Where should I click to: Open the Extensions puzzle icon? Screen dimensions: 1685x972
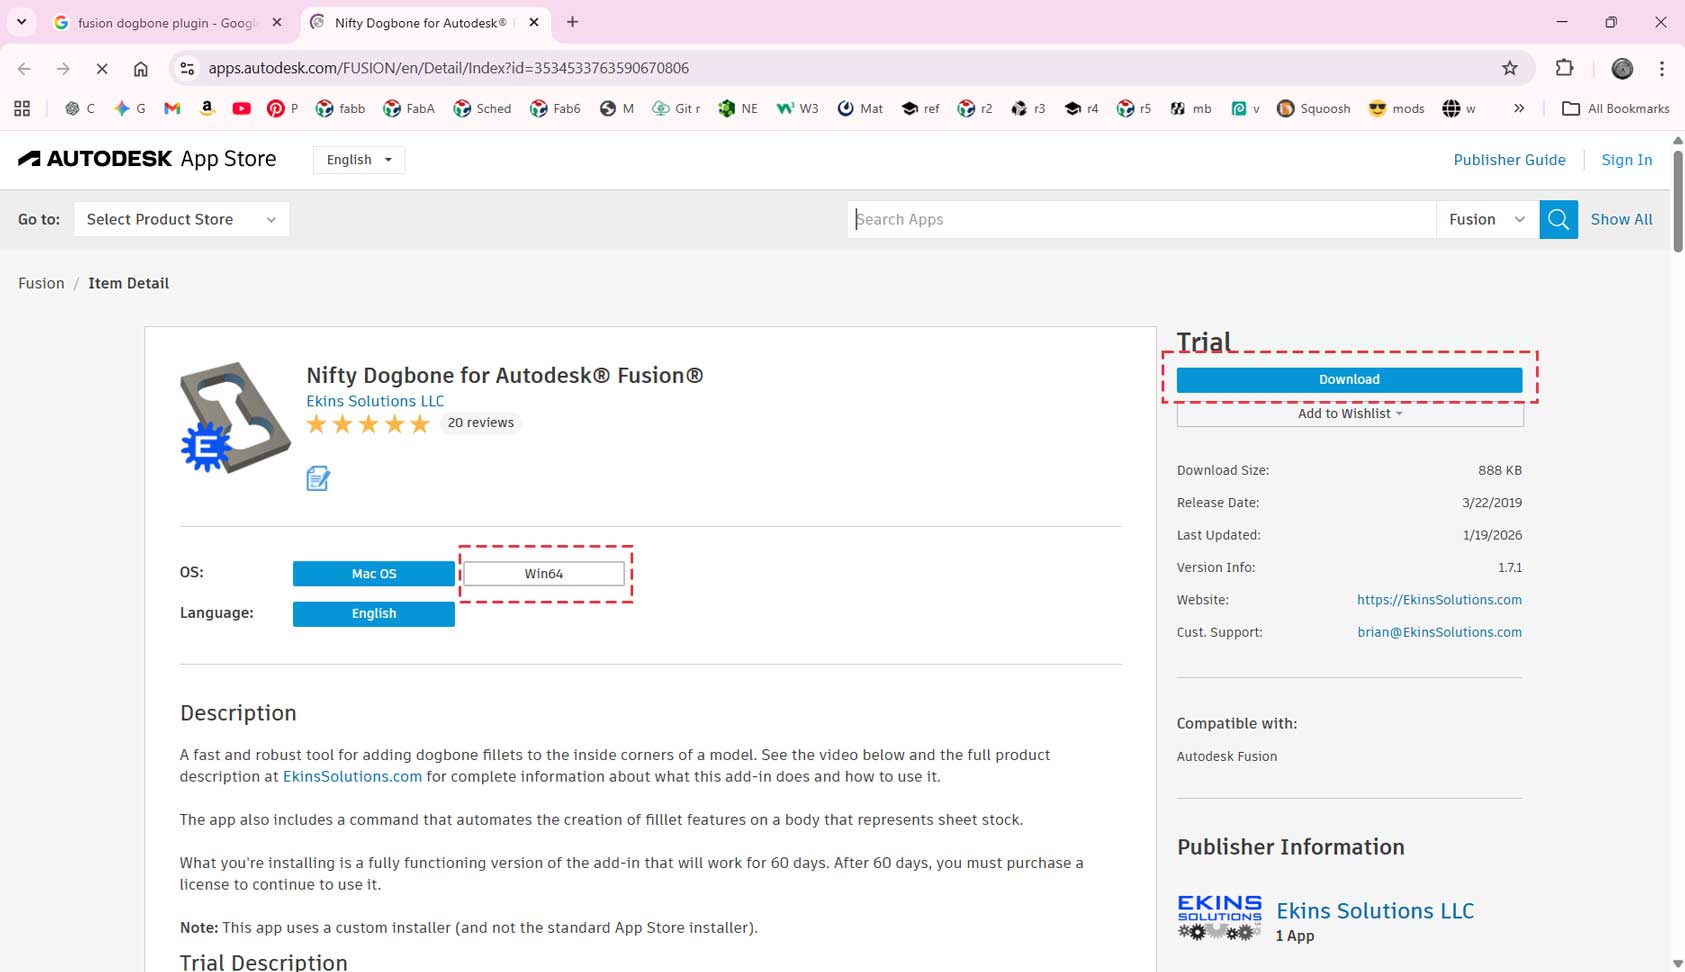[1565, 68]
